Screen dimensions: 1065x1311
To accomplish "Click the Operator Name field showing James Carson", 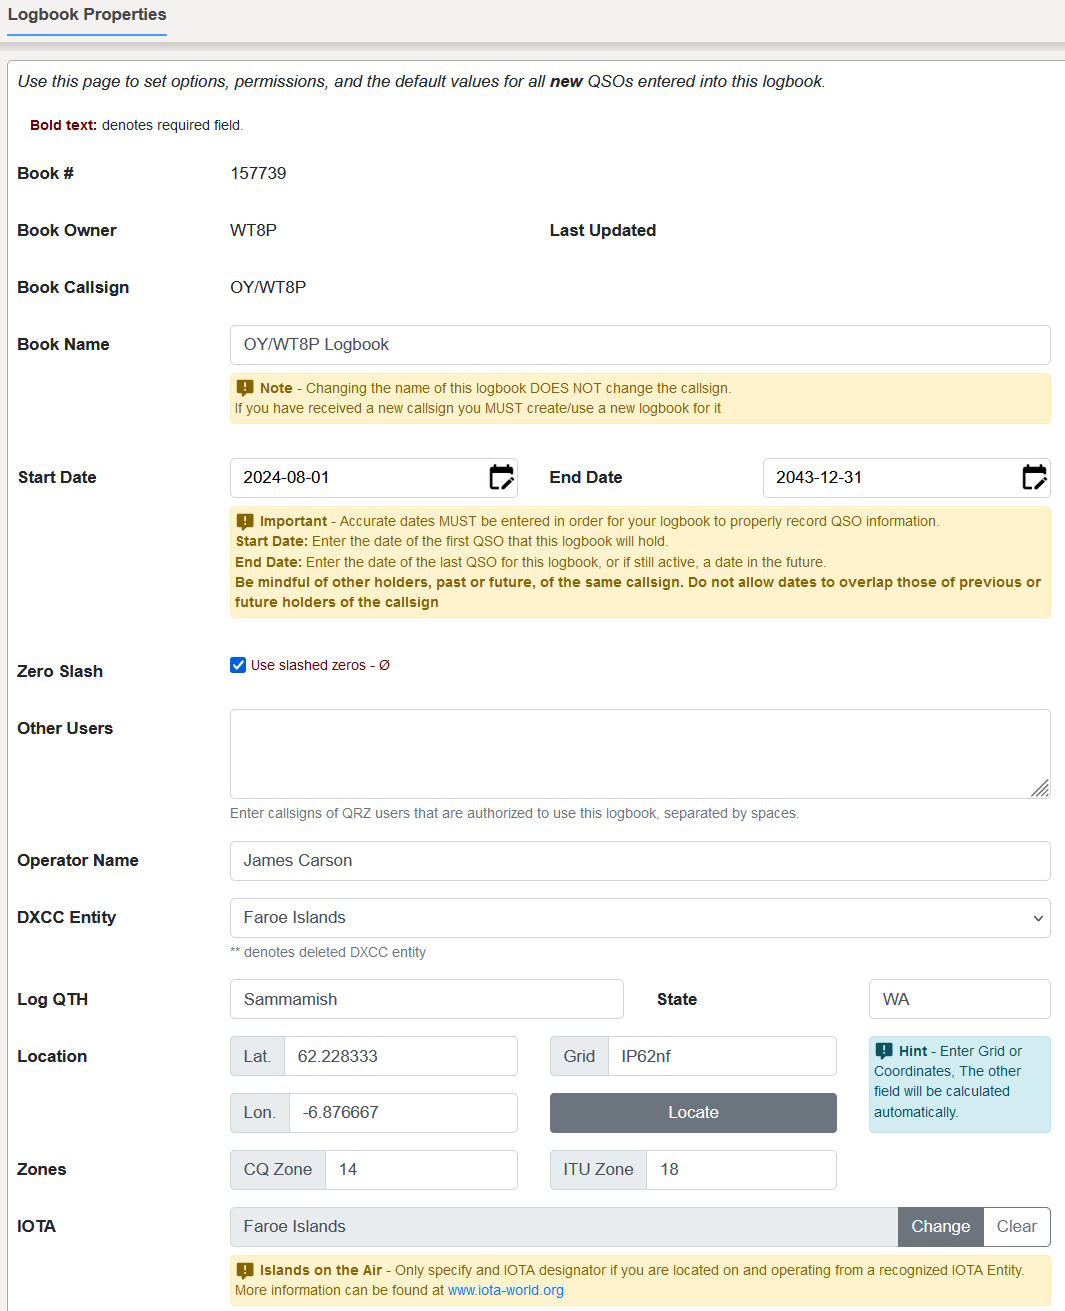I will point(640,860).
